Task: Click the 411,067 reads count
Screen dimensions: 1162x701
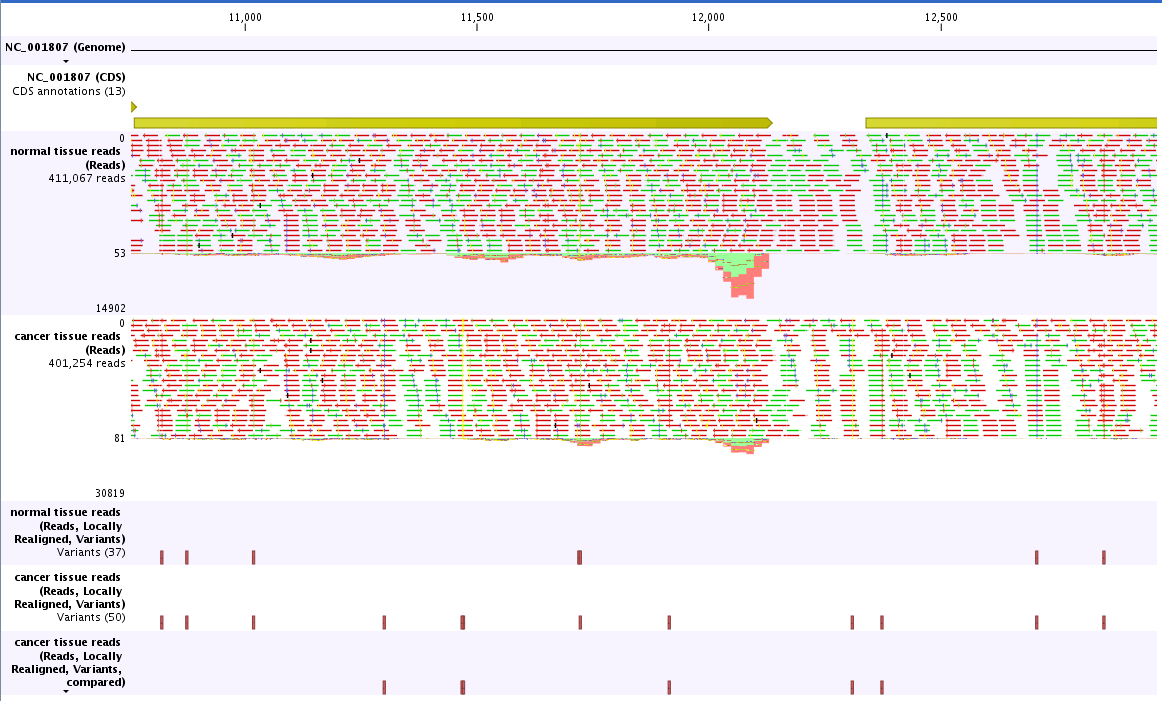Action: click(x=87, y=179)
